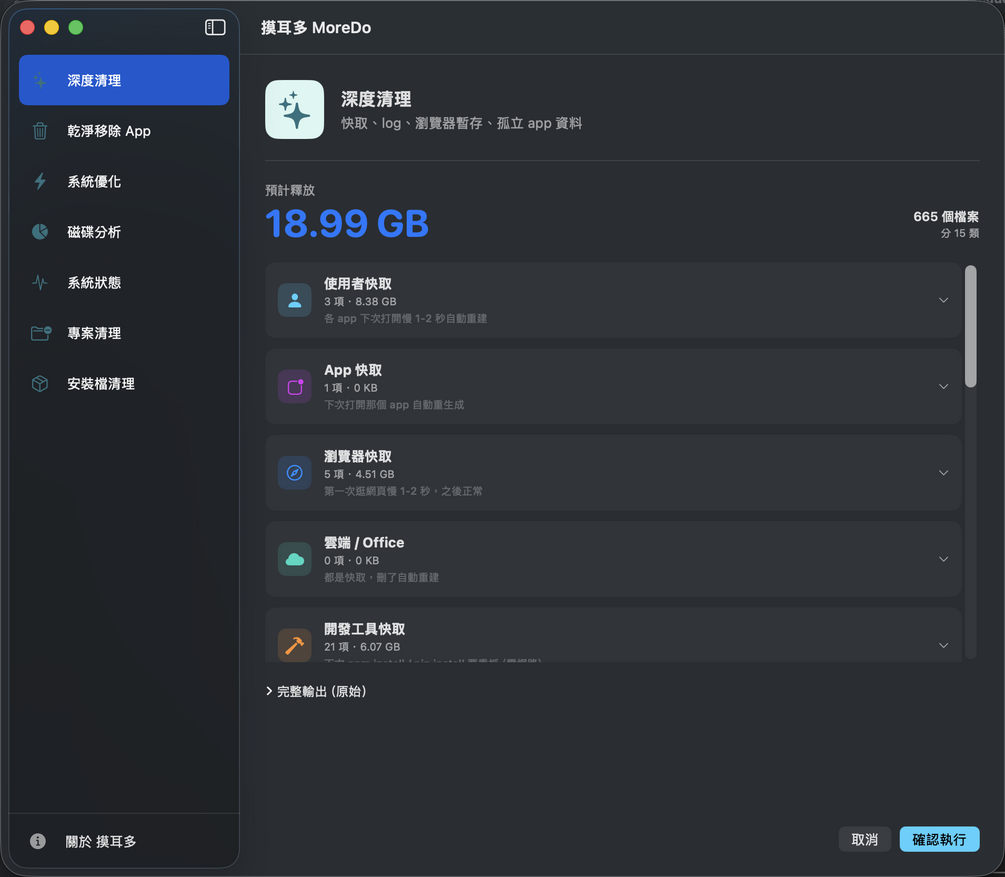
Task: Click the lightning bolt icon for 系統優化
Action: tap(40, 181)
